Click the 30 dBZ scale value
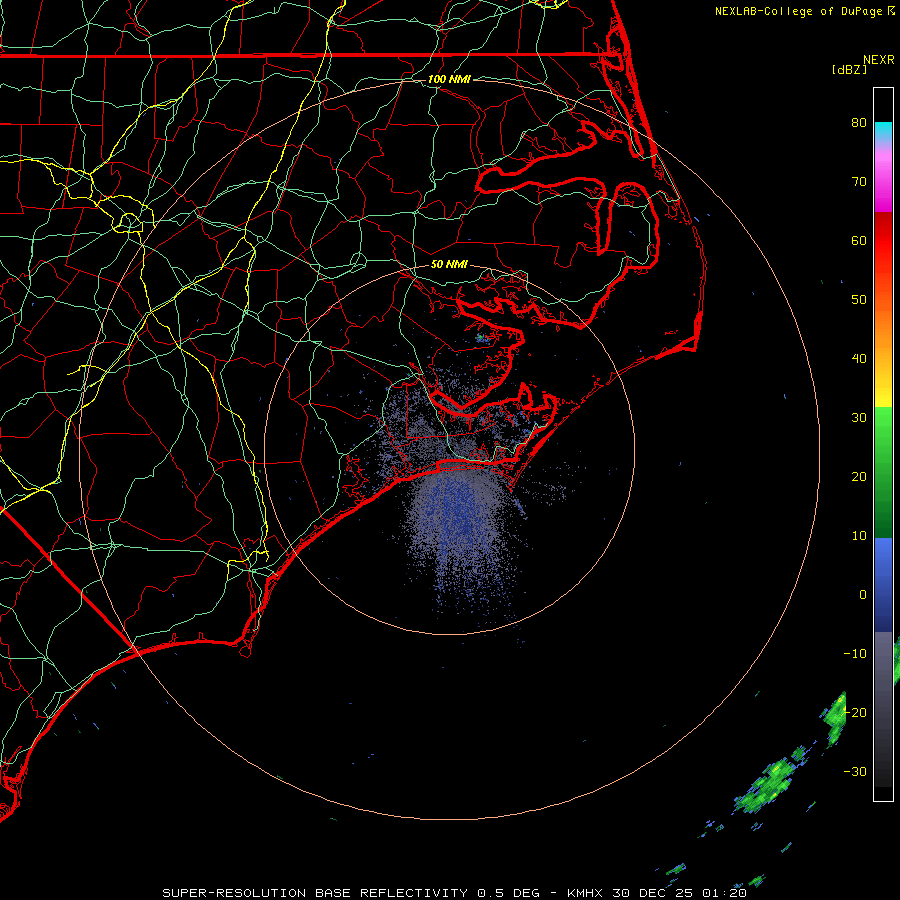Image resolution: width=900 pixels, height=900 pixels. click(x=859, y=417)
